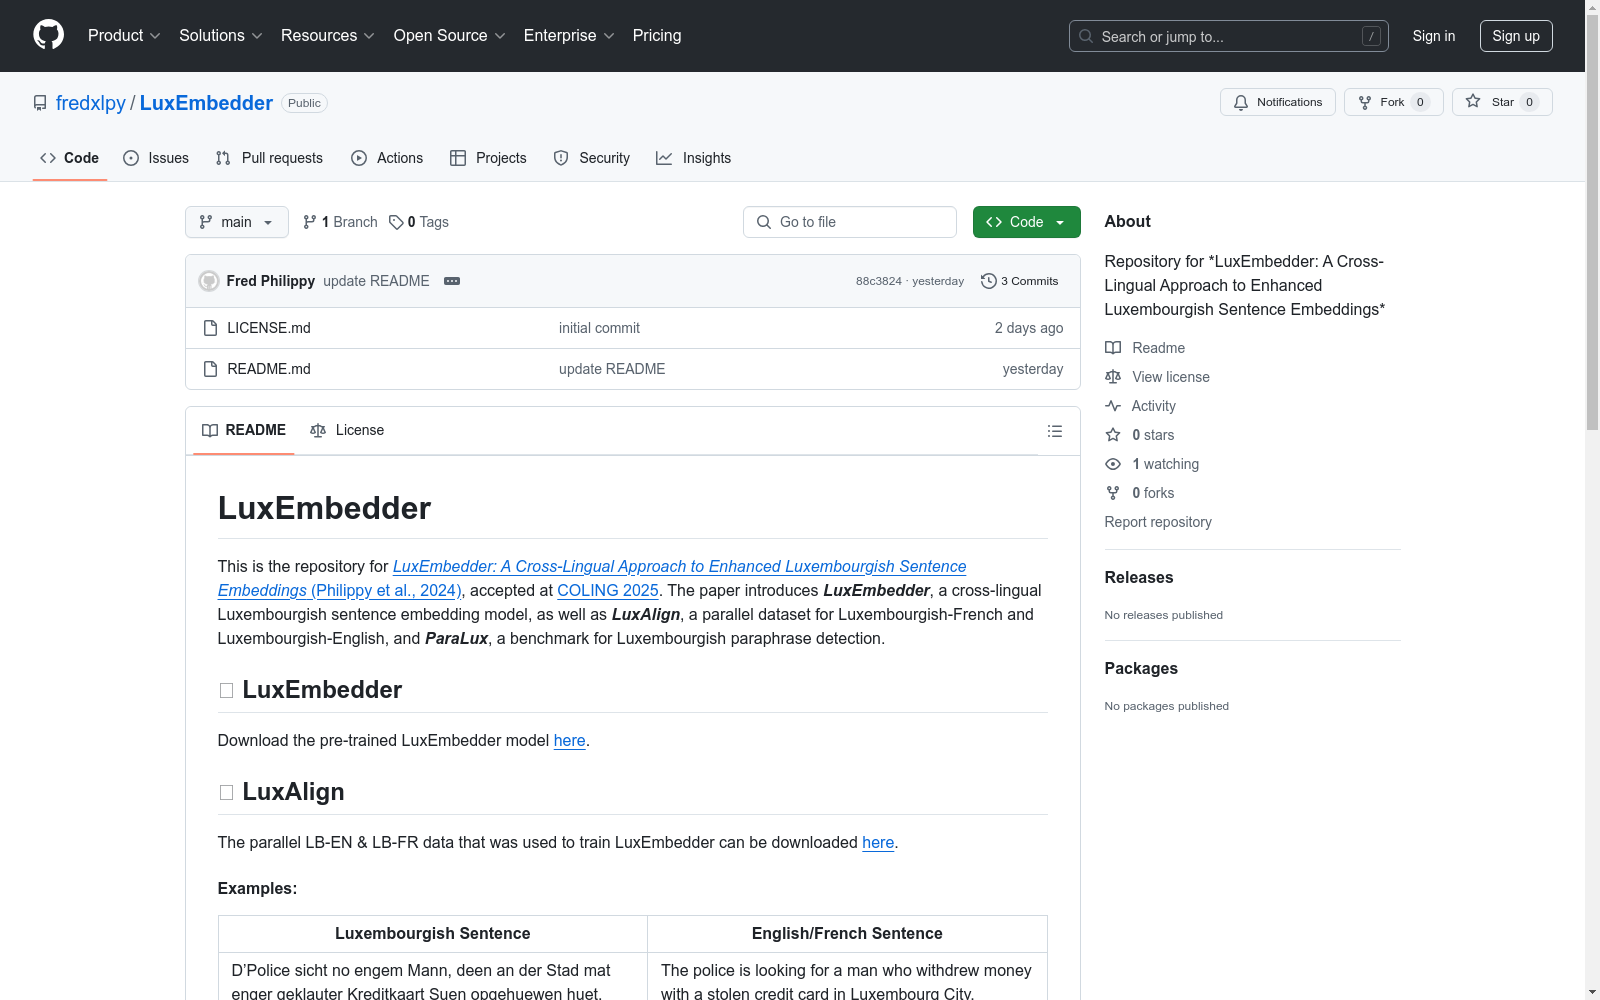The height and width of the screenshot is (1000, 1600).
Task: Open the fredxlpy user profile link
Action: (91, 103)
